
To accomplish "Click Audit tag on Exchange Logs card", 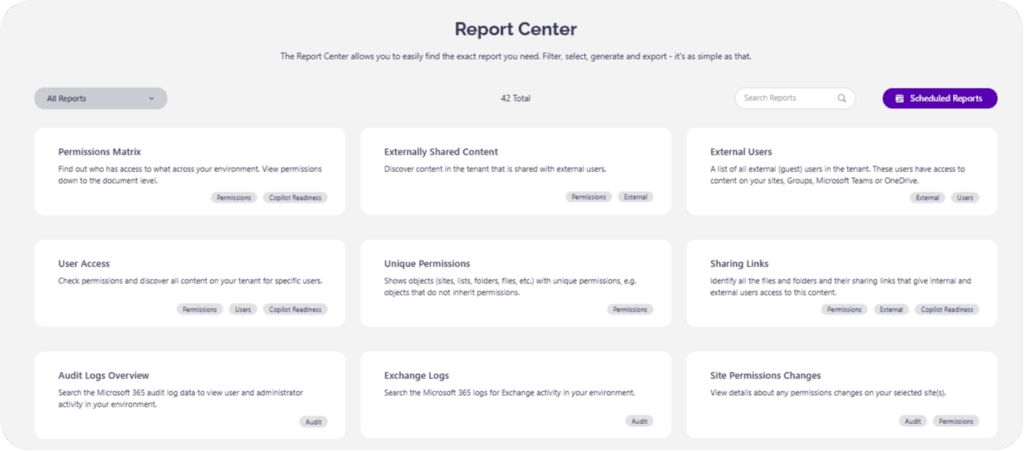I will pyautogui.click(x=639, y=422).
